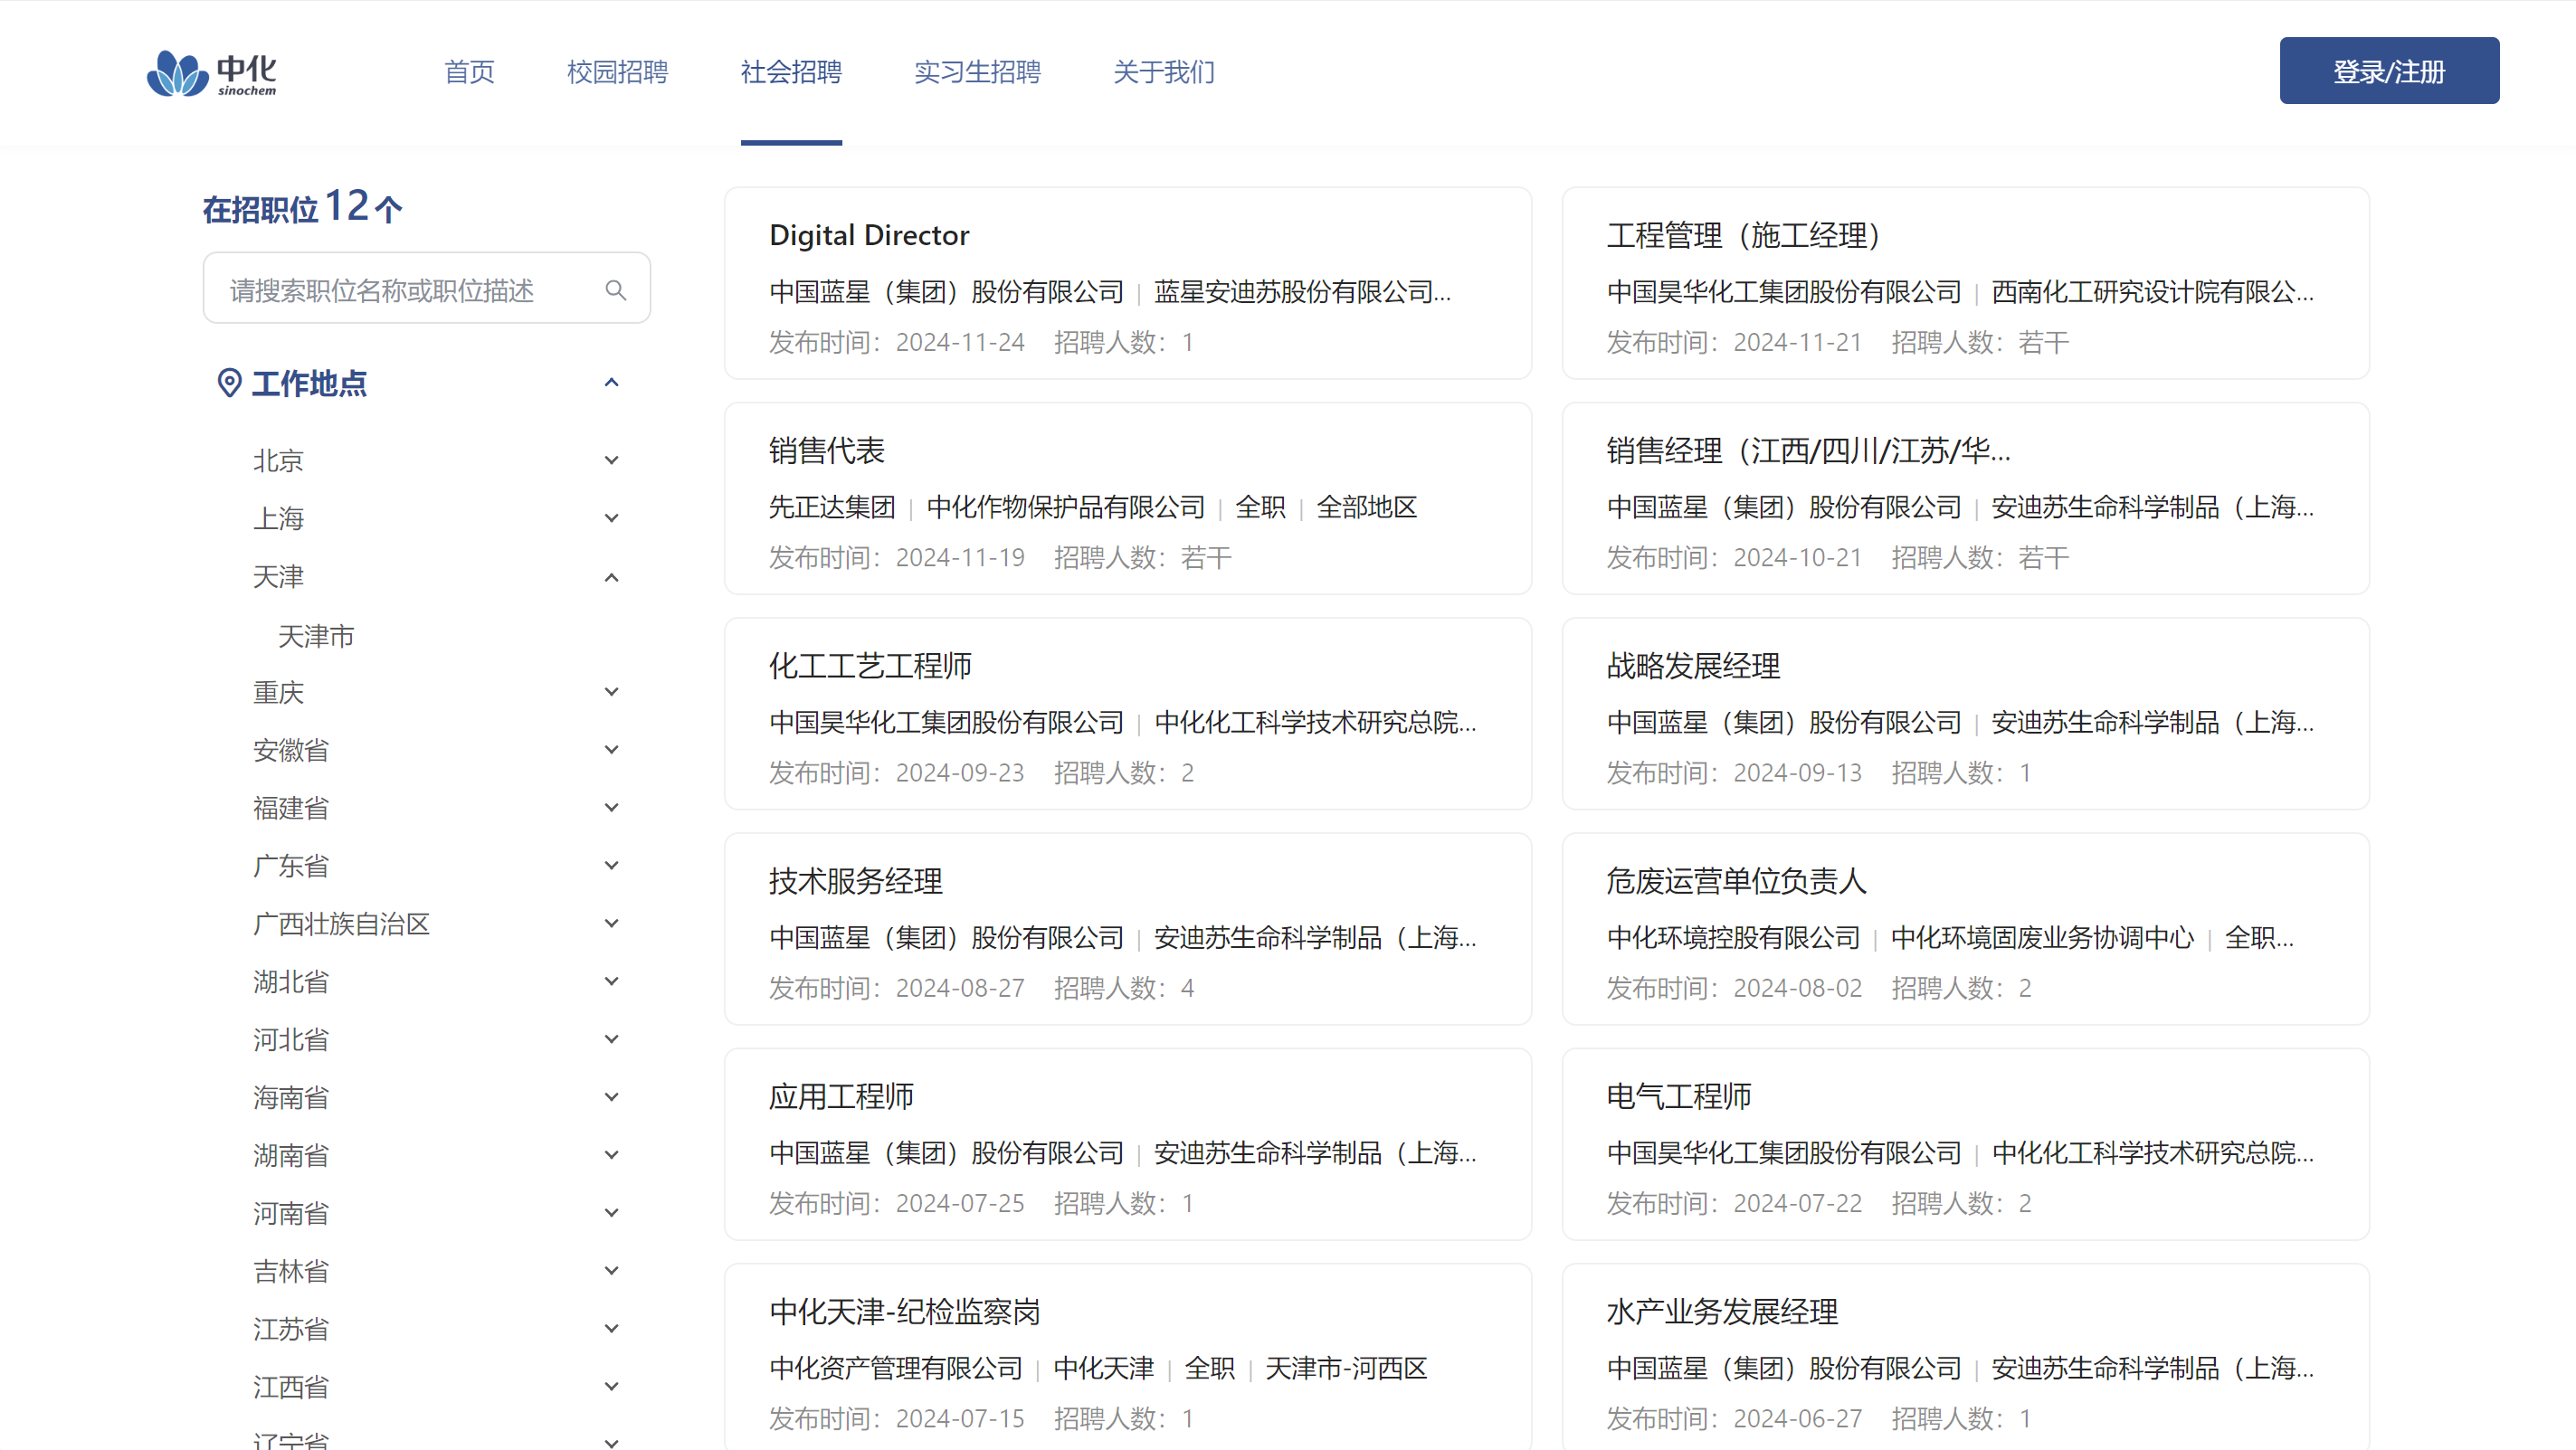Select 湖南省 in location list
This screenshot has width=2576, height=1450.
291,1155
